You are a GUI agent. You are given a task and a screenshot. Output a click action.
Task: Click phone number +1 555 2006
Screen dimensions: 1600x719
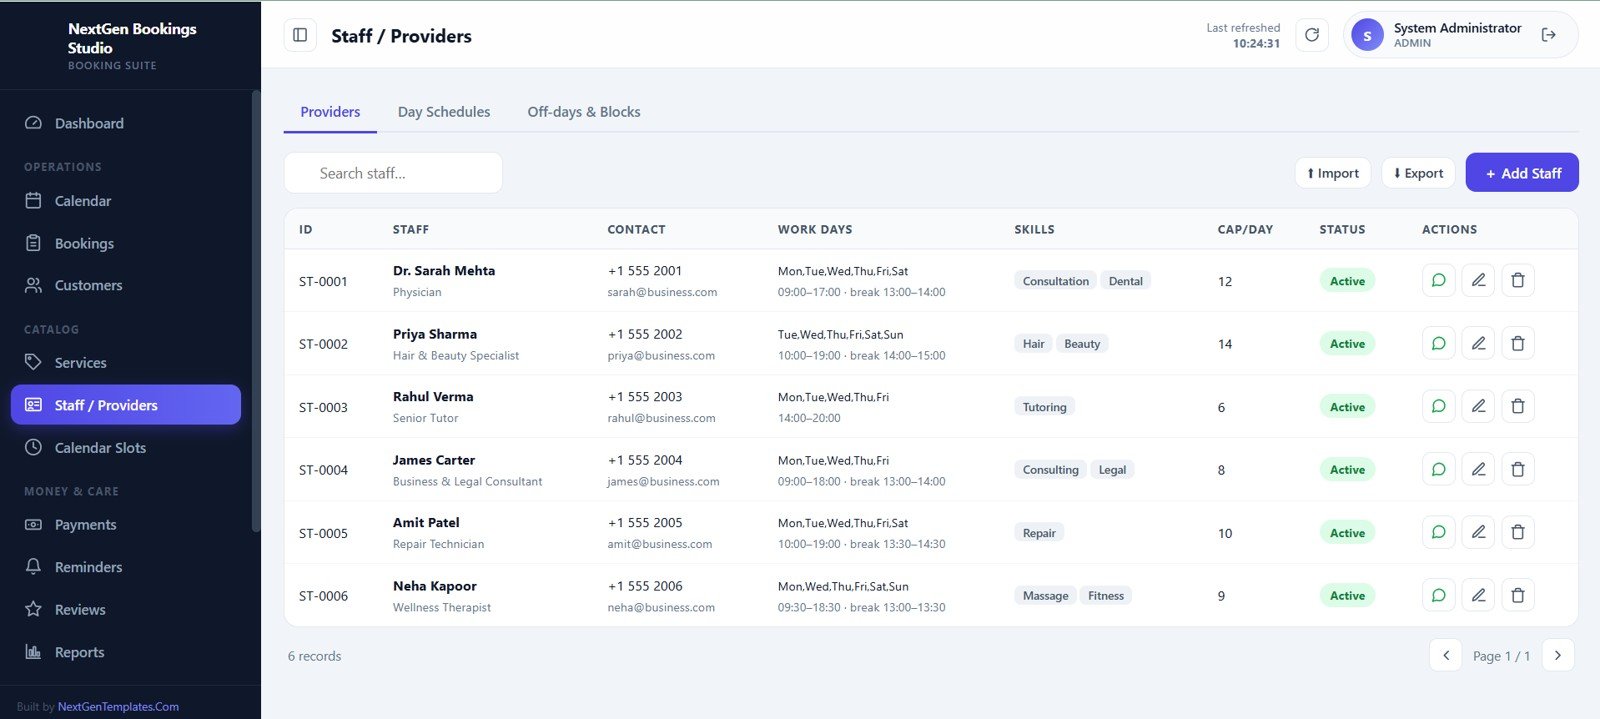(x=645, y=586)
